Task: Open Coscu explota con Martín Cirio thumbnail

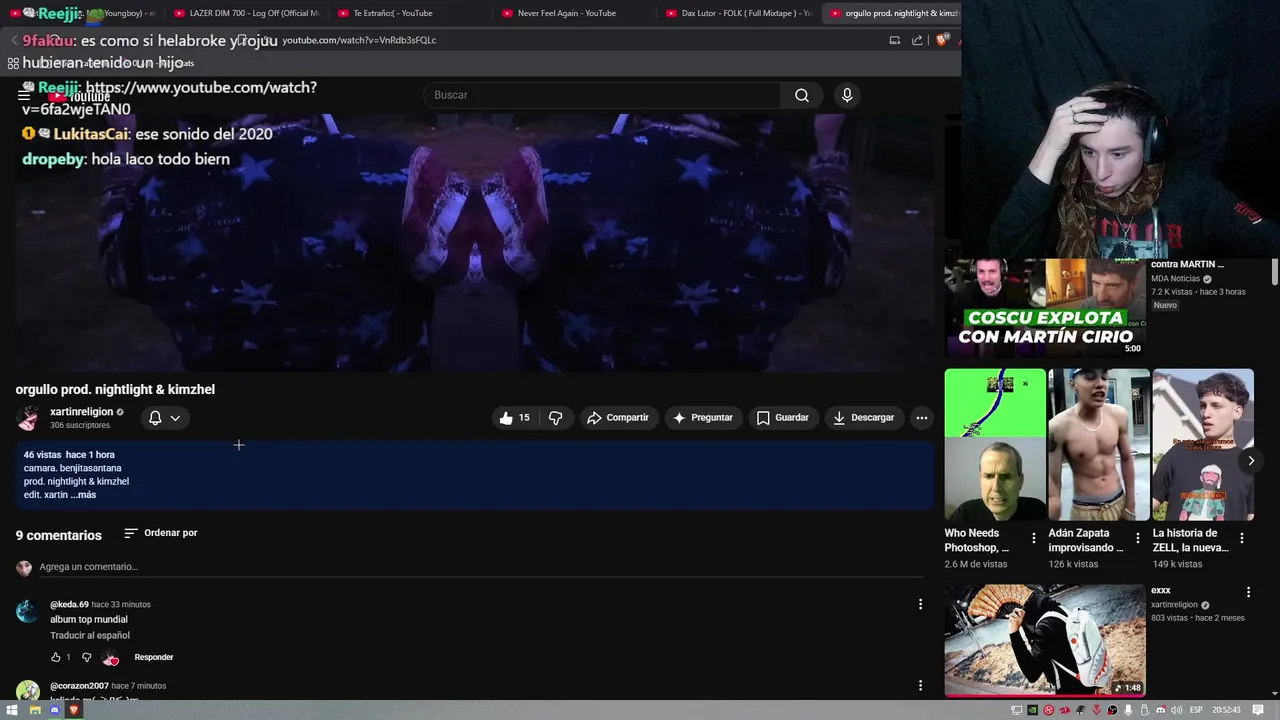Action: point(1045,307)
